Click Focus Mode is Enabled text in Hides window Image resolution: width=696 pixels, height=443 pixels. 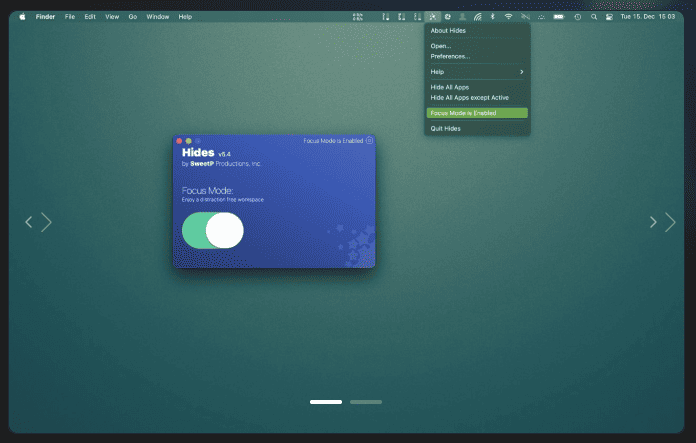pos(333,141)
